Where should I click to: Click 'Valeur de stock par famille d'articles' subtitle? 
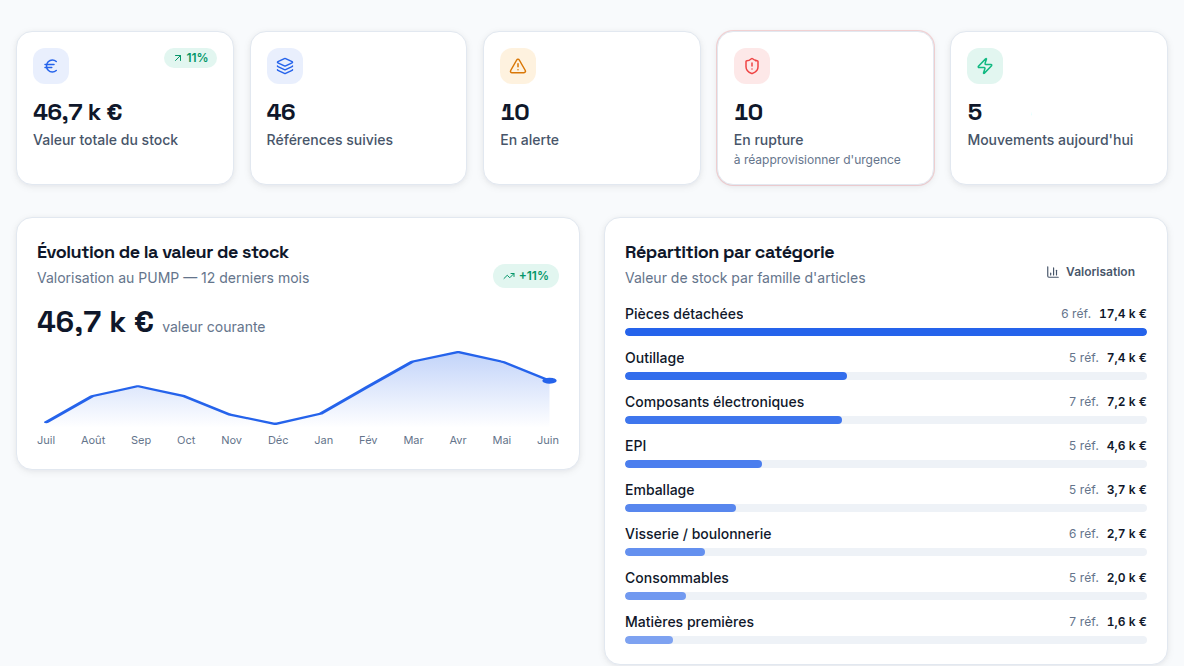(745, 278)
